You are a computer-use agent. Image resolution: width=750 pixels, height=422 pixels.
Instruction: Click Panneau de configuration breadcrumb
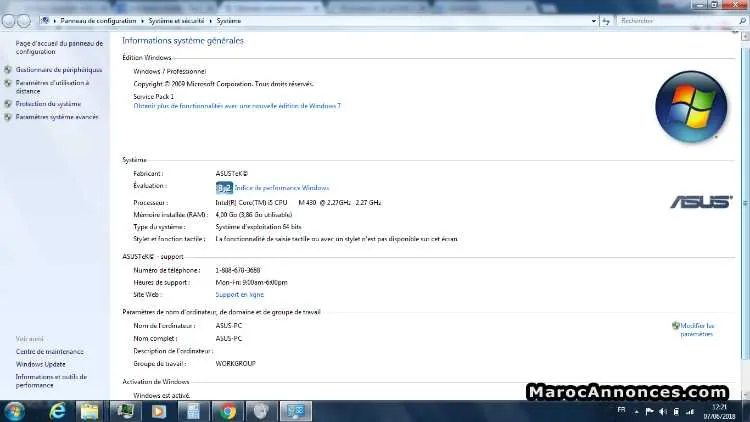98,21
